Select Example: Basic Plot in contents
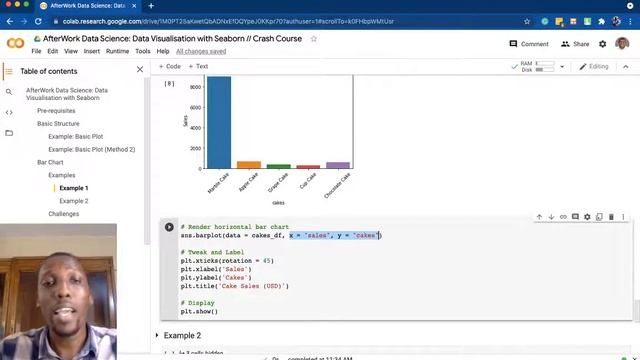This screenshot has width=640, height=360. pos(76,136)
